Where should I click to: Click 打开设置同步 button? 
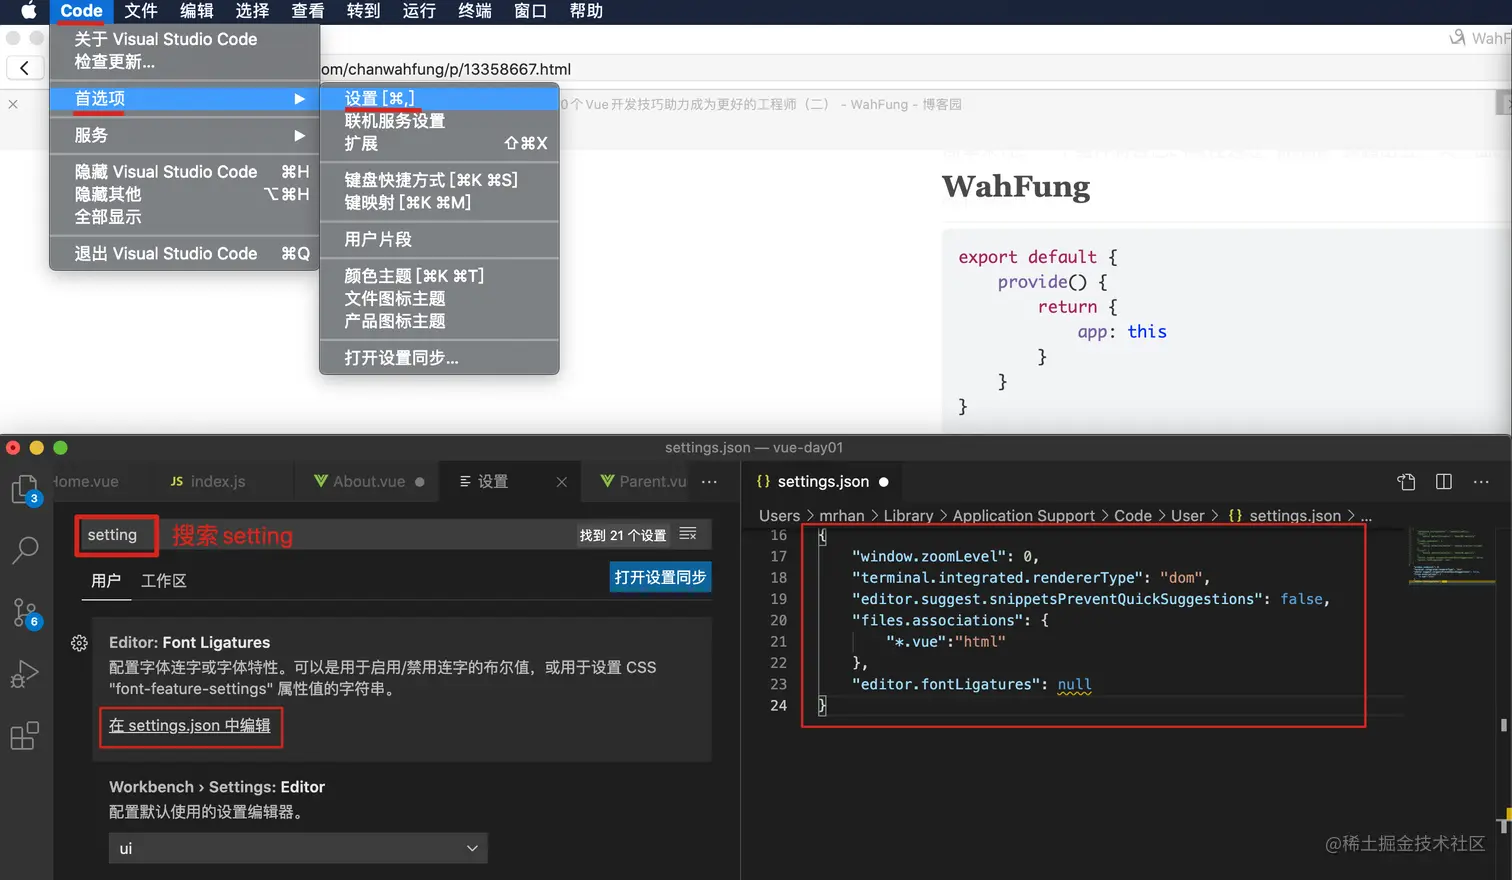click(x=660, y=577)
